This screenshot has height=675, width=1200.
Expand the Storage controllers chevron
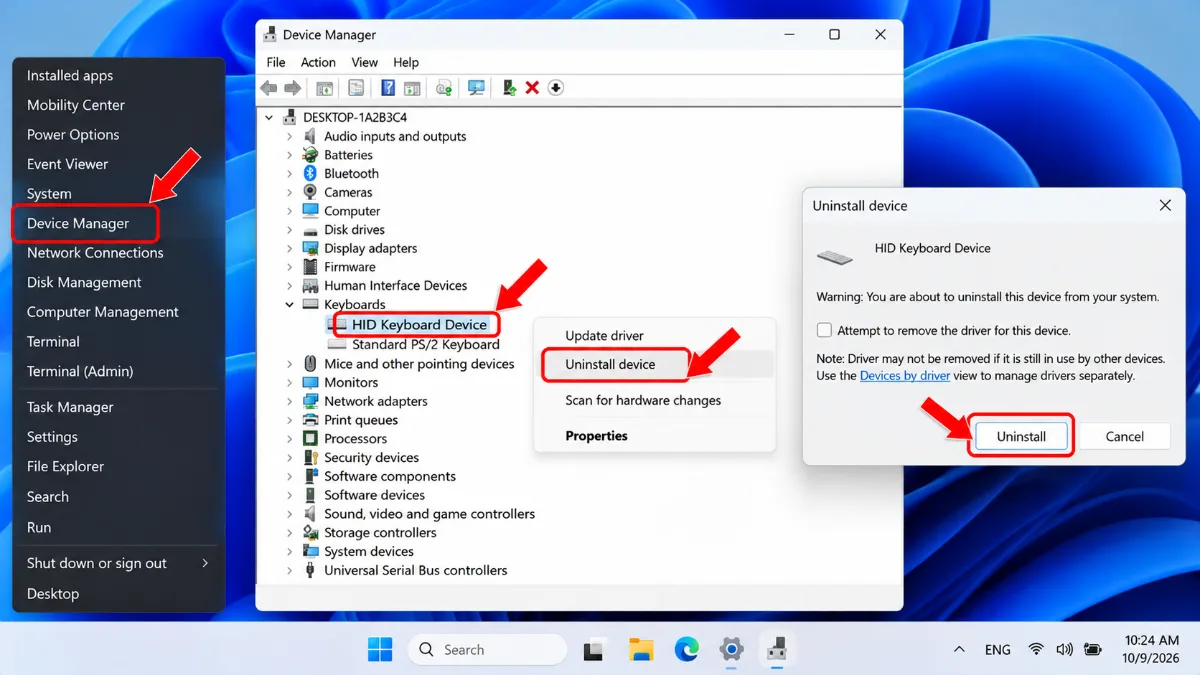pyautogui.click(x=290, y=533)
